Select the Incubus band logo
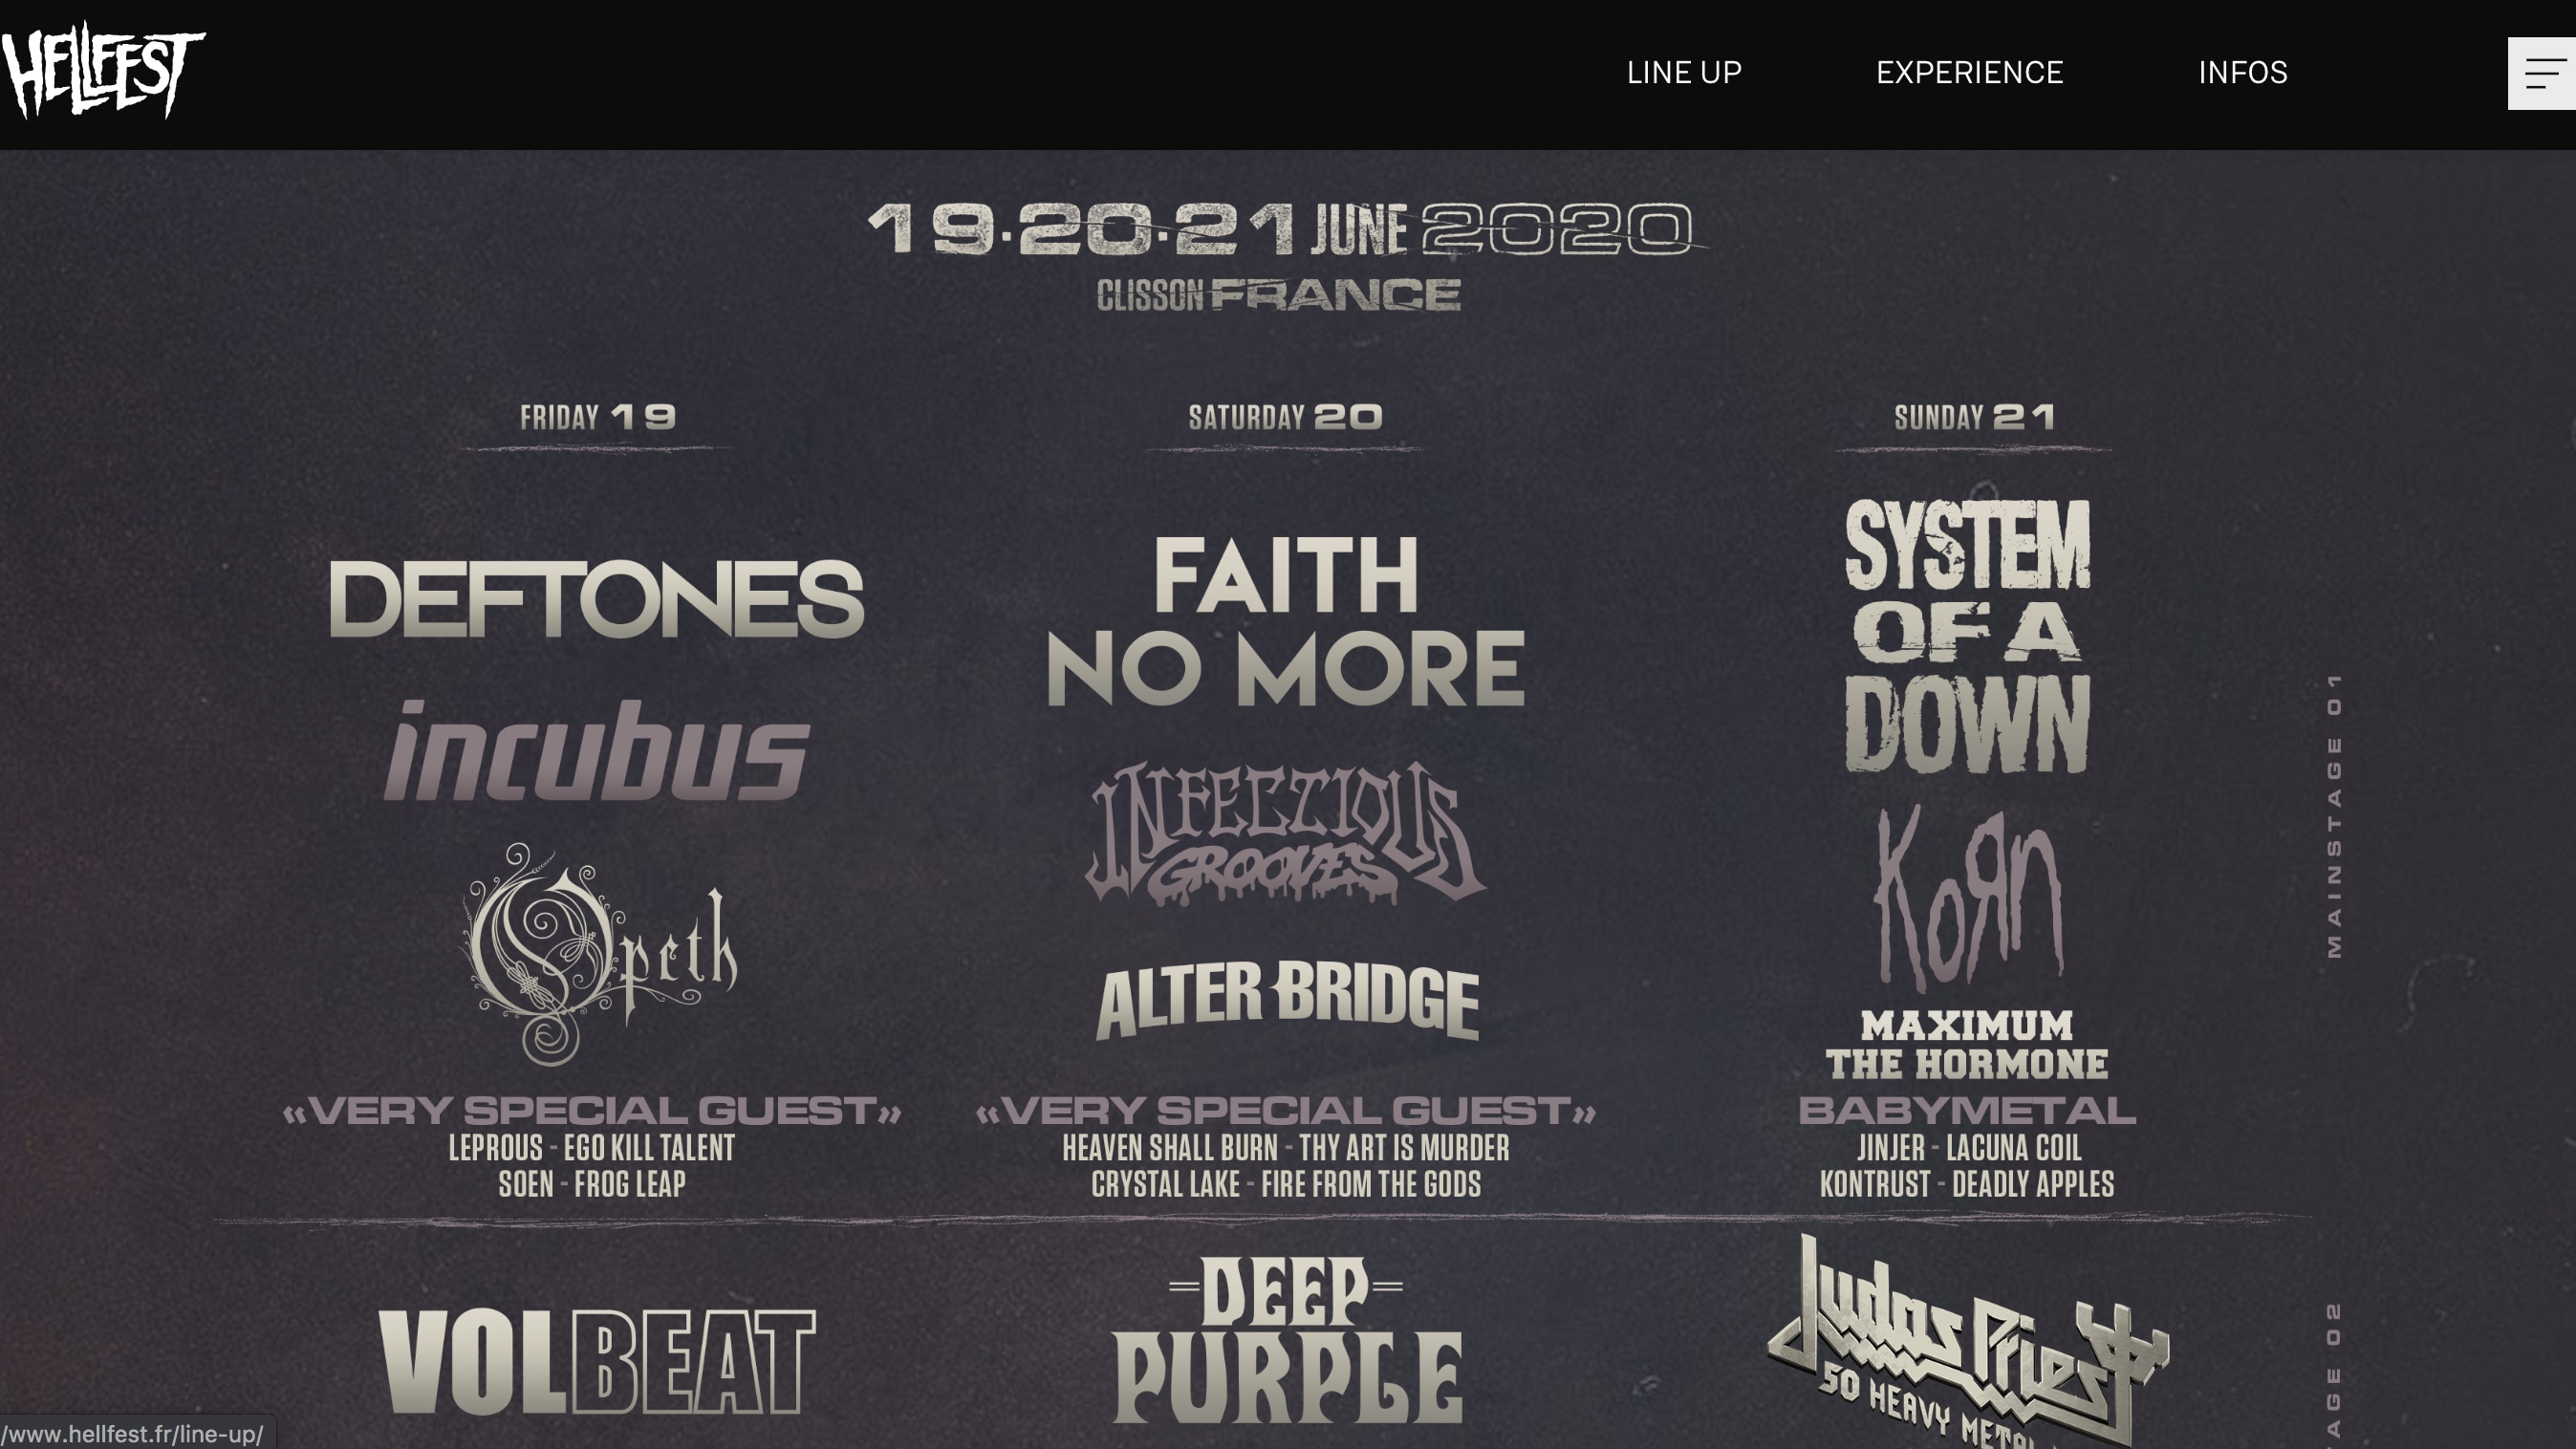The image size is (2576, 1449). click(x=597, y=750)
